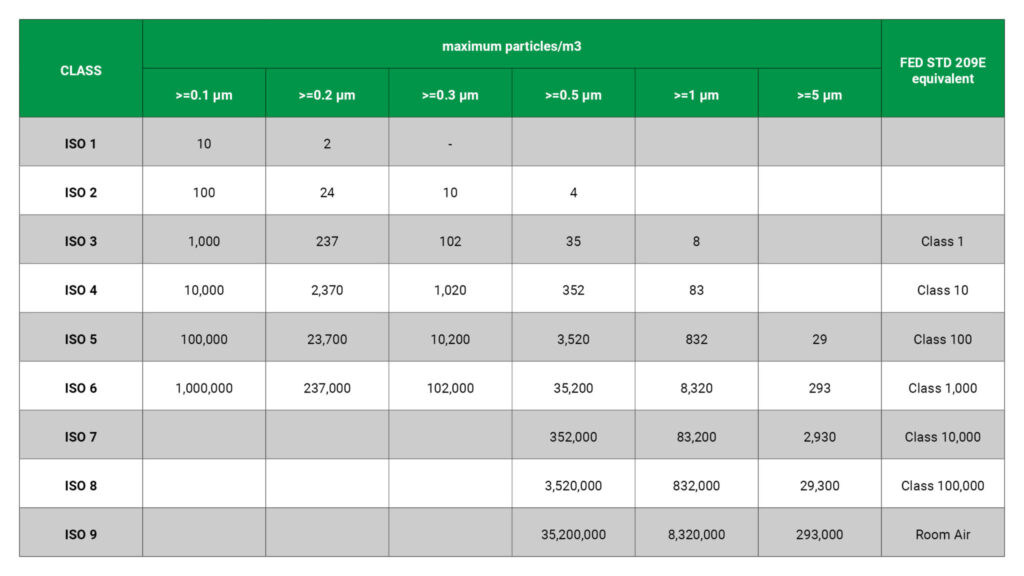Select the maximum particles/m3 header
The height and width of the screenshot is (576, 1024).
pos(512,44)
